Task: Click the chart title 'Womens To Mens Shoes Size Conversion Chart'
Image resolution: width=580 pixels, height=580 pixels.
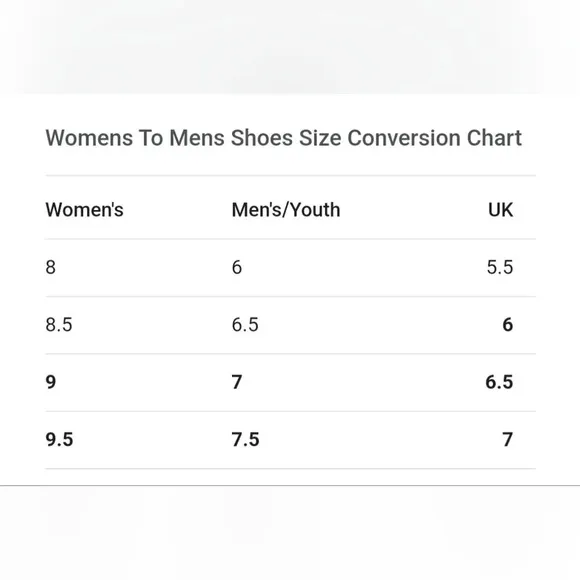Action: coord(283,138)
